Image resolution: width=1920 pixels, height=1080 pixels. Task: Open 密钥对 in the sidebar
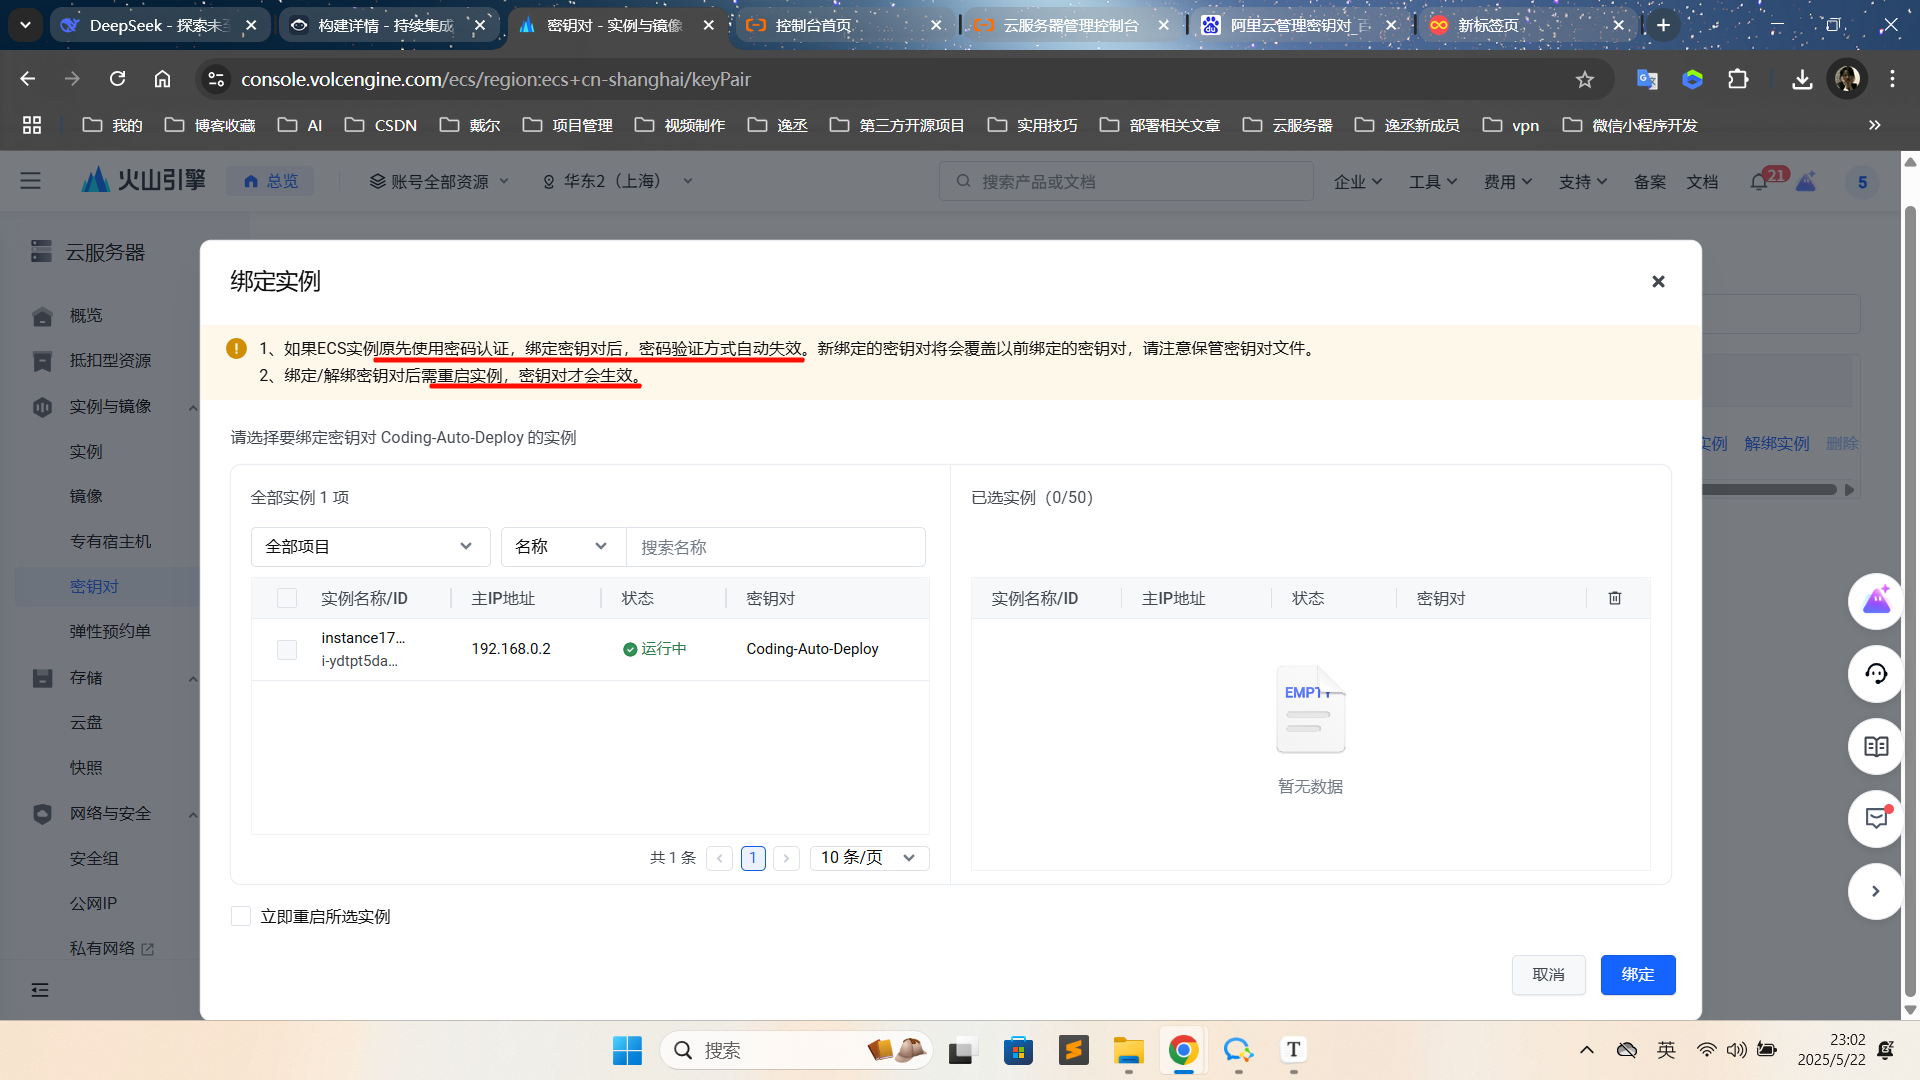tap(94, 586)
